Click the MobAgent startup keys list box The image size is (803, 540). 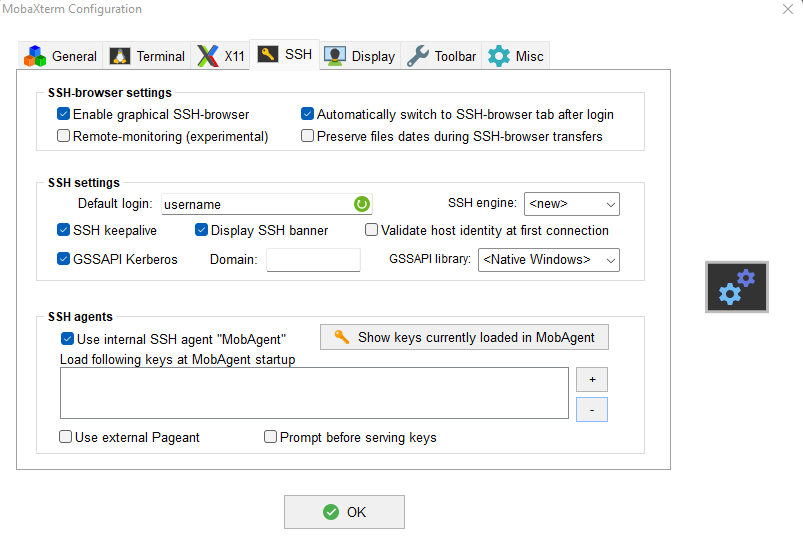tap(314, 393)
